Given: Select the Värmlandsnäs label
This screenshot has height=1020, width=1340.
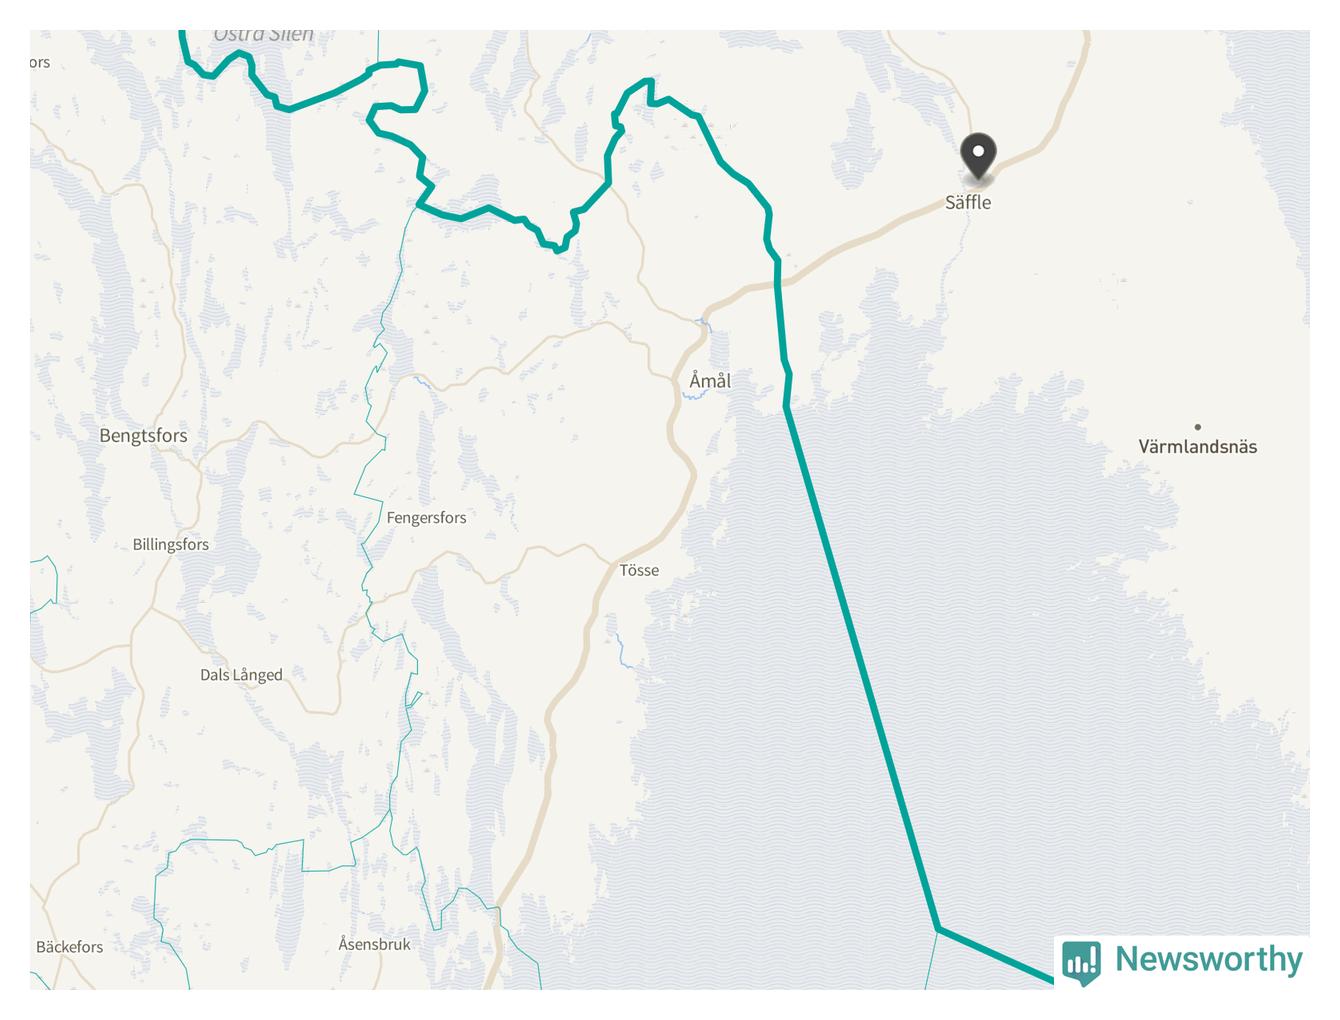Looking at the screenshot, I should 1197,447.
